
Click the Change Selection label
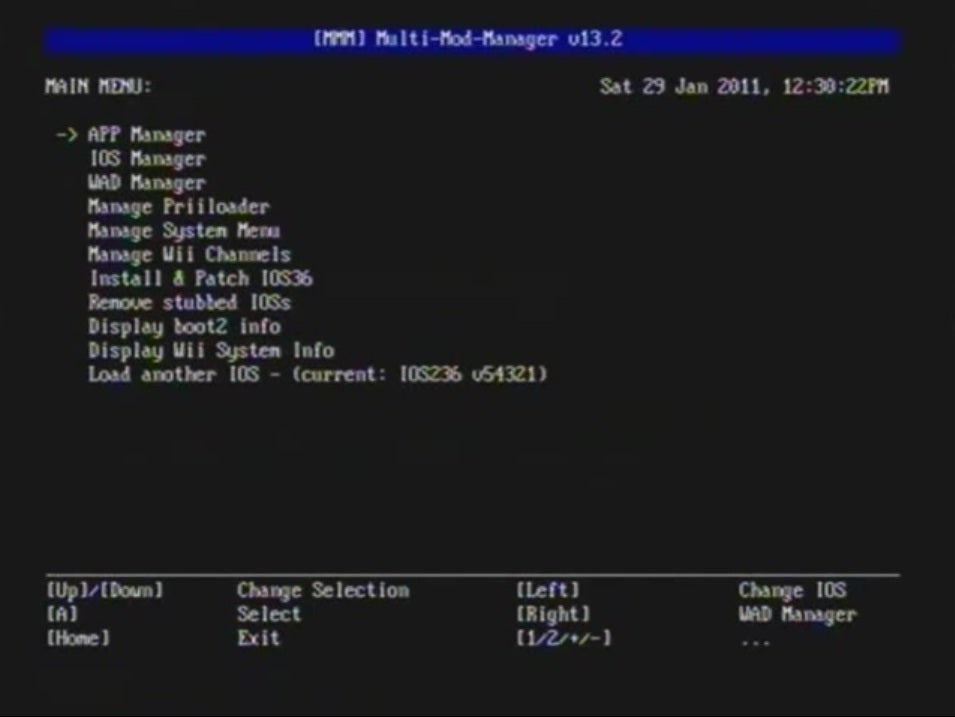click(x=323, y=590)
